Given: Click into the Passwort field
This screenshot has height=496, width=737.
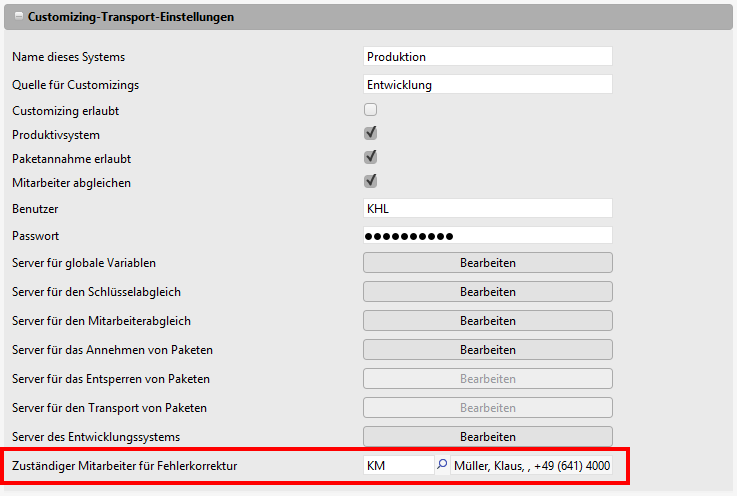Looking at the screenshot, I should [487, 236].
